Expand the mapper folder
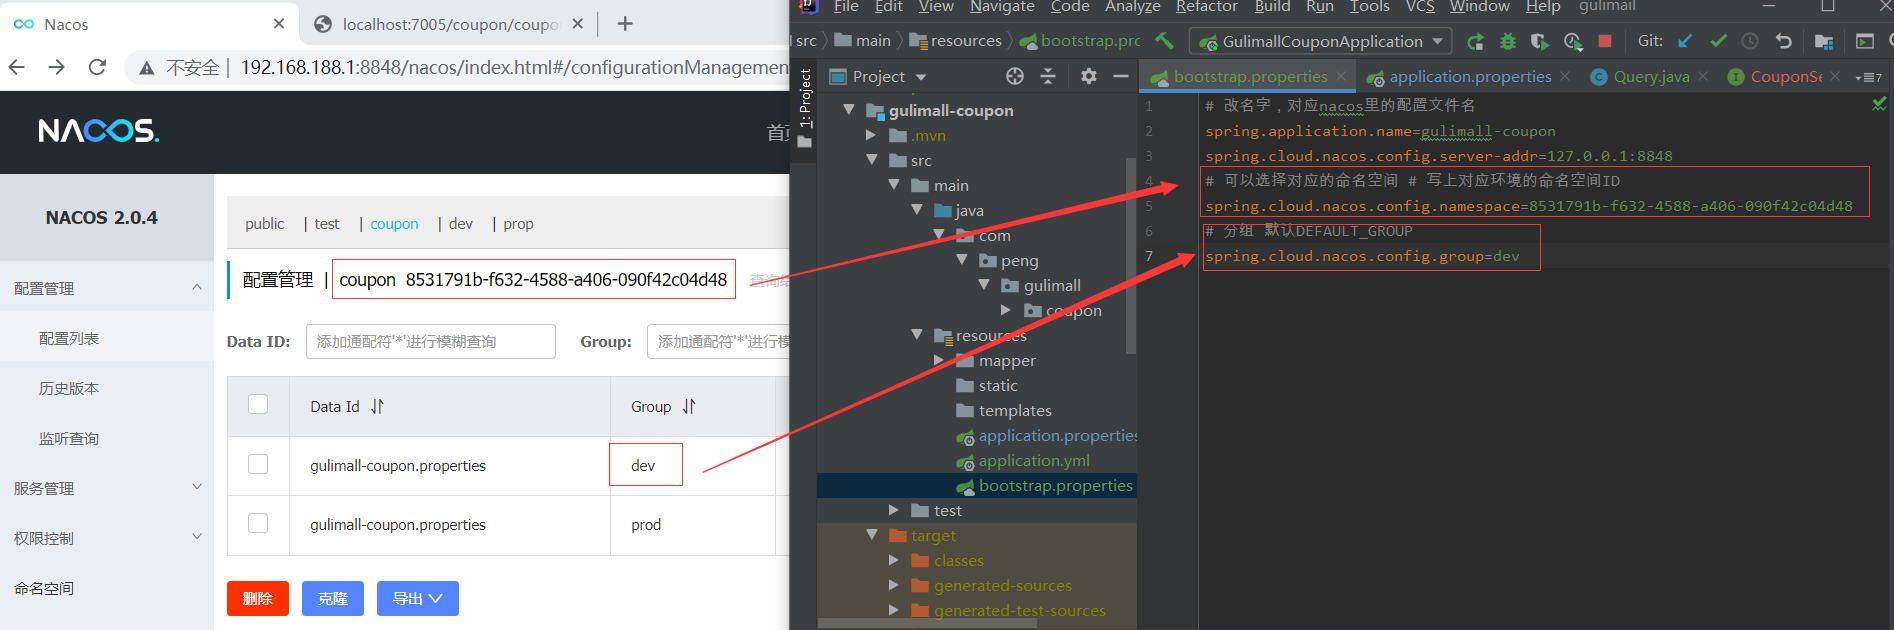 coord(939,360)
